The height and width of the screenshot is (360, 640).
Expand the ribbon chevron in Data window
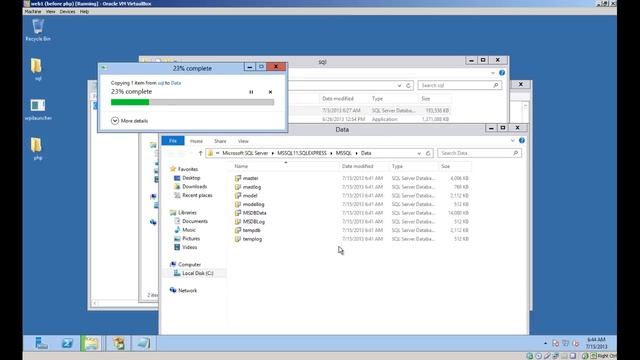tap(513, 140)
